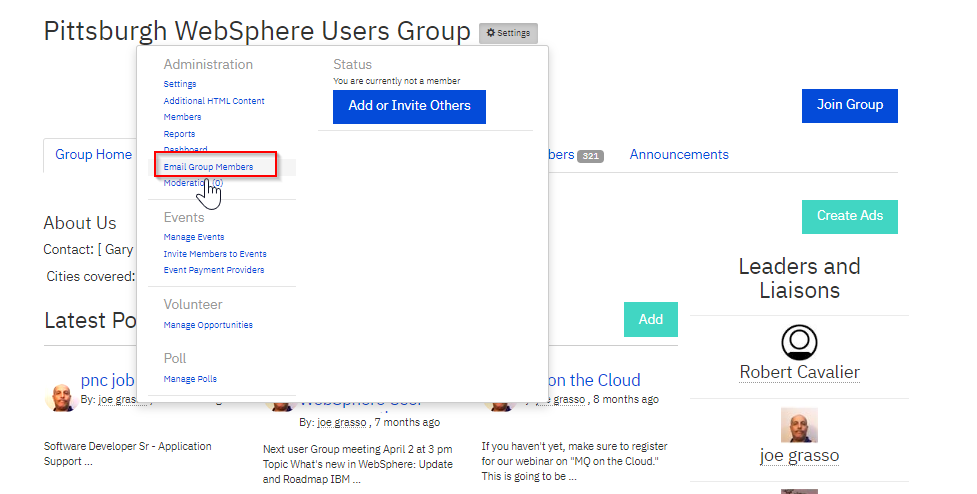
Task: Open Additional HTML Content link
Action: 214,101
